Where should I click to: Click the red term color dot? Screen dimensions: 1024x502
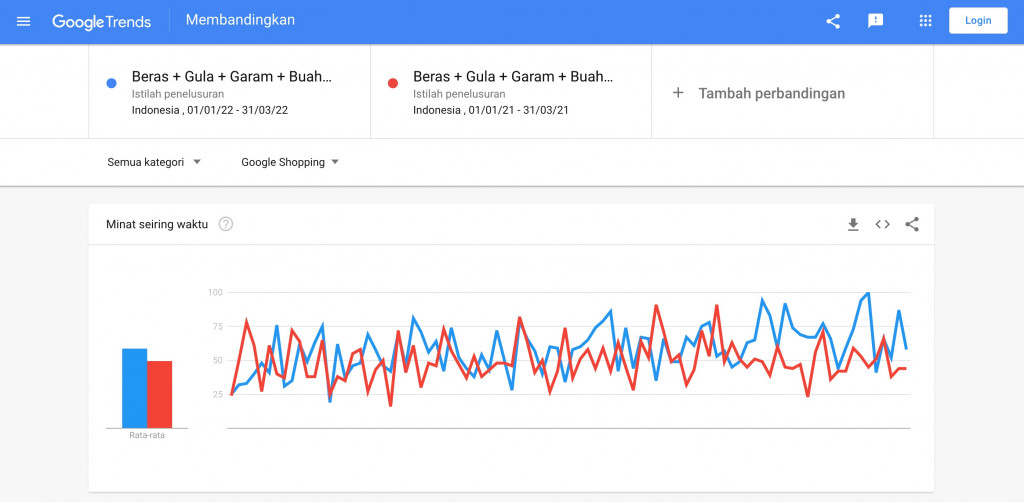[392, 83]
